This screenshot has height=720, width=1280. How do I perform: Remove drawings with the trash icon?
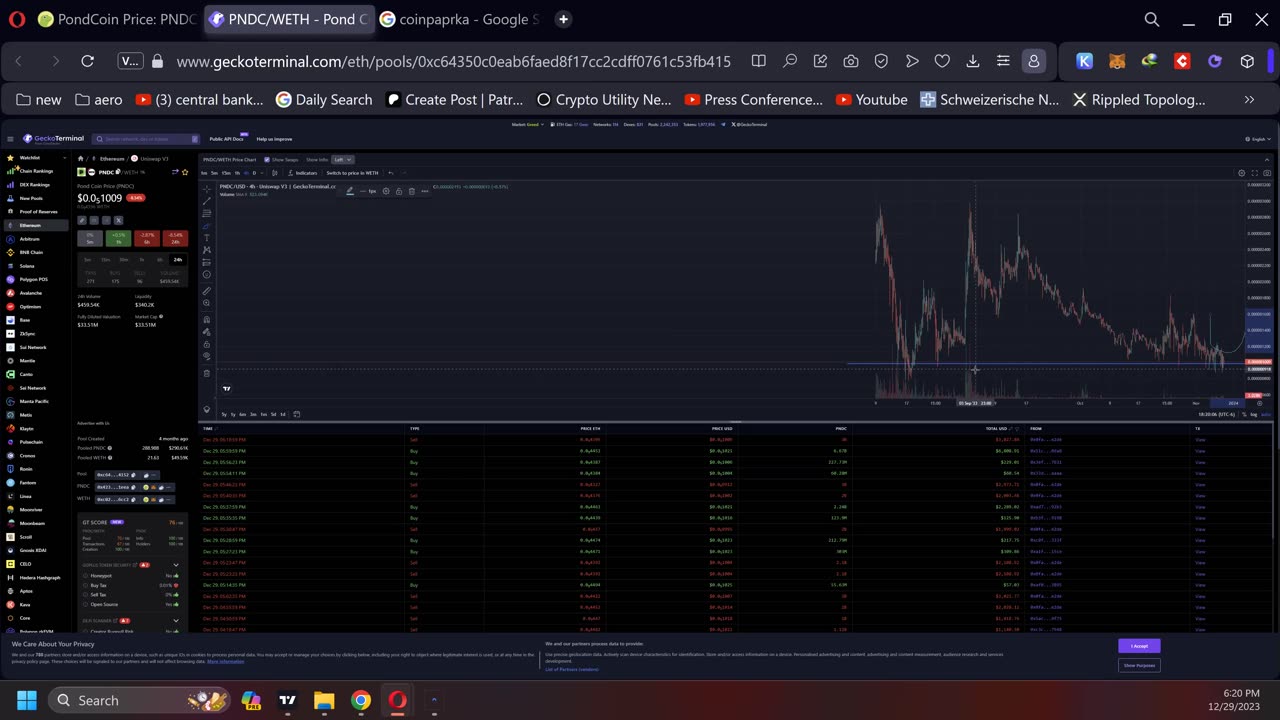[207, 373]
